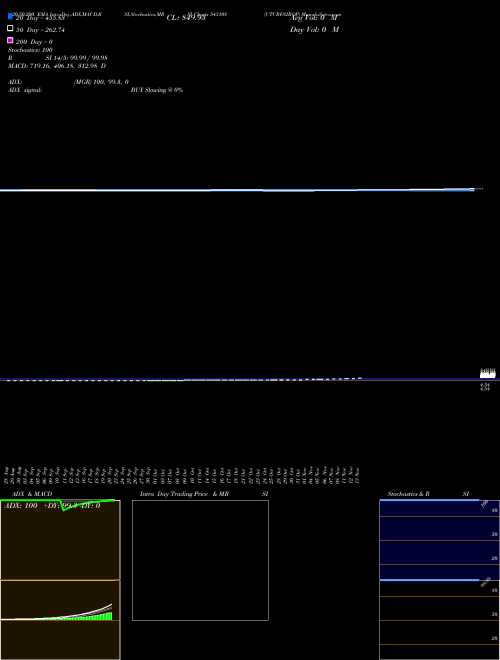Click the 'BUY Slowing @ 0%' signal text

tap(157, 90)
